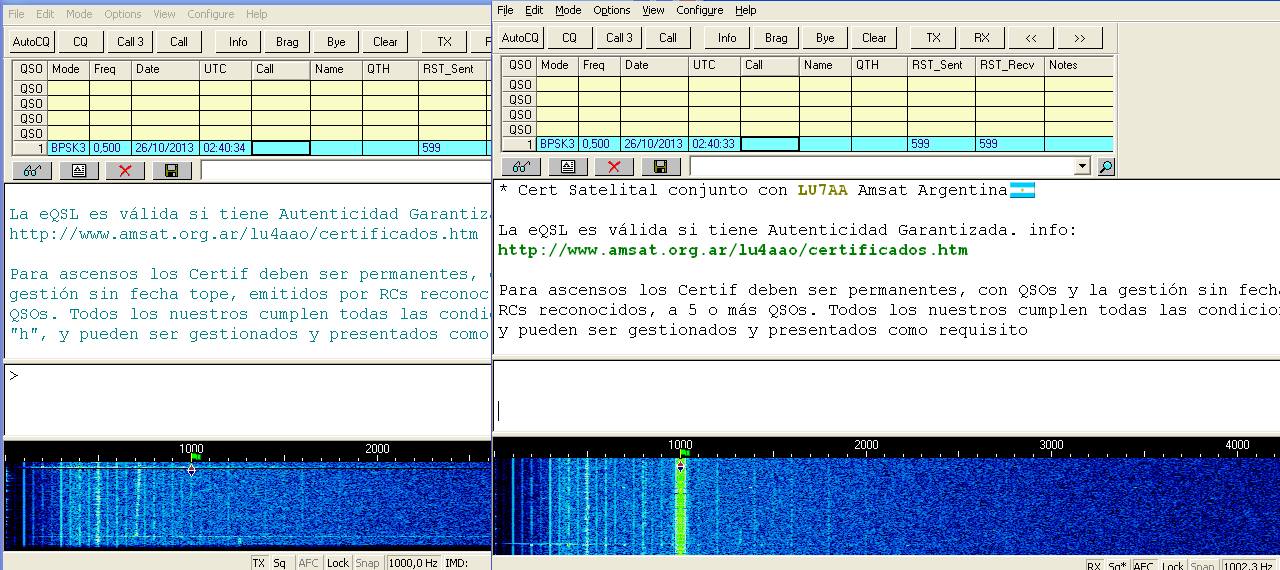1280x570 pixels.
Task: Click Brag macro button in right window
Action: (776, 38)
